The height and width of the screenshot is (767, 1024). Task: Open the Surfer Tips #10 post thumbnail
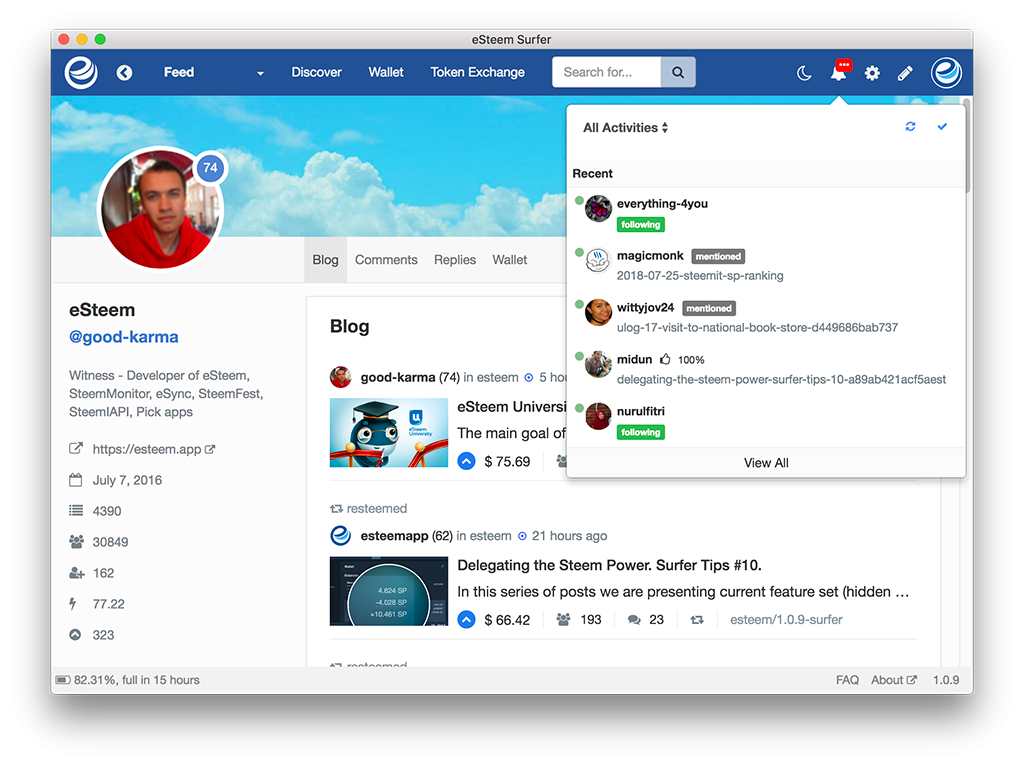[389, 591]
